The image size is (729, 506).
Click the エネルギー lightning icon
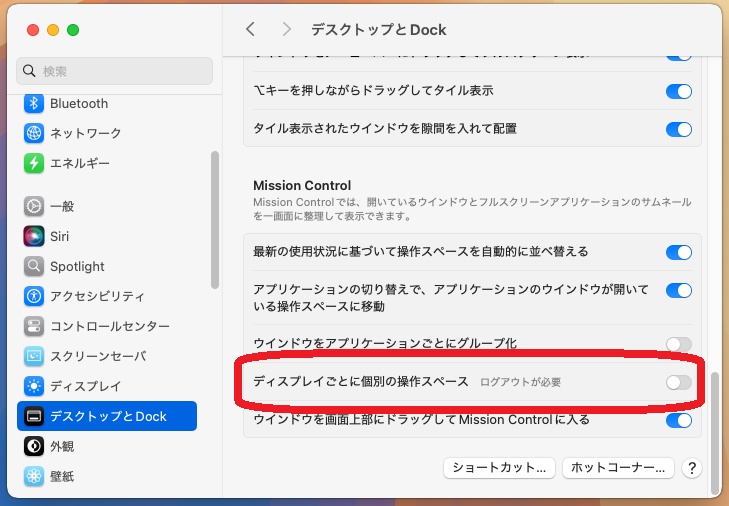point(33,163)
